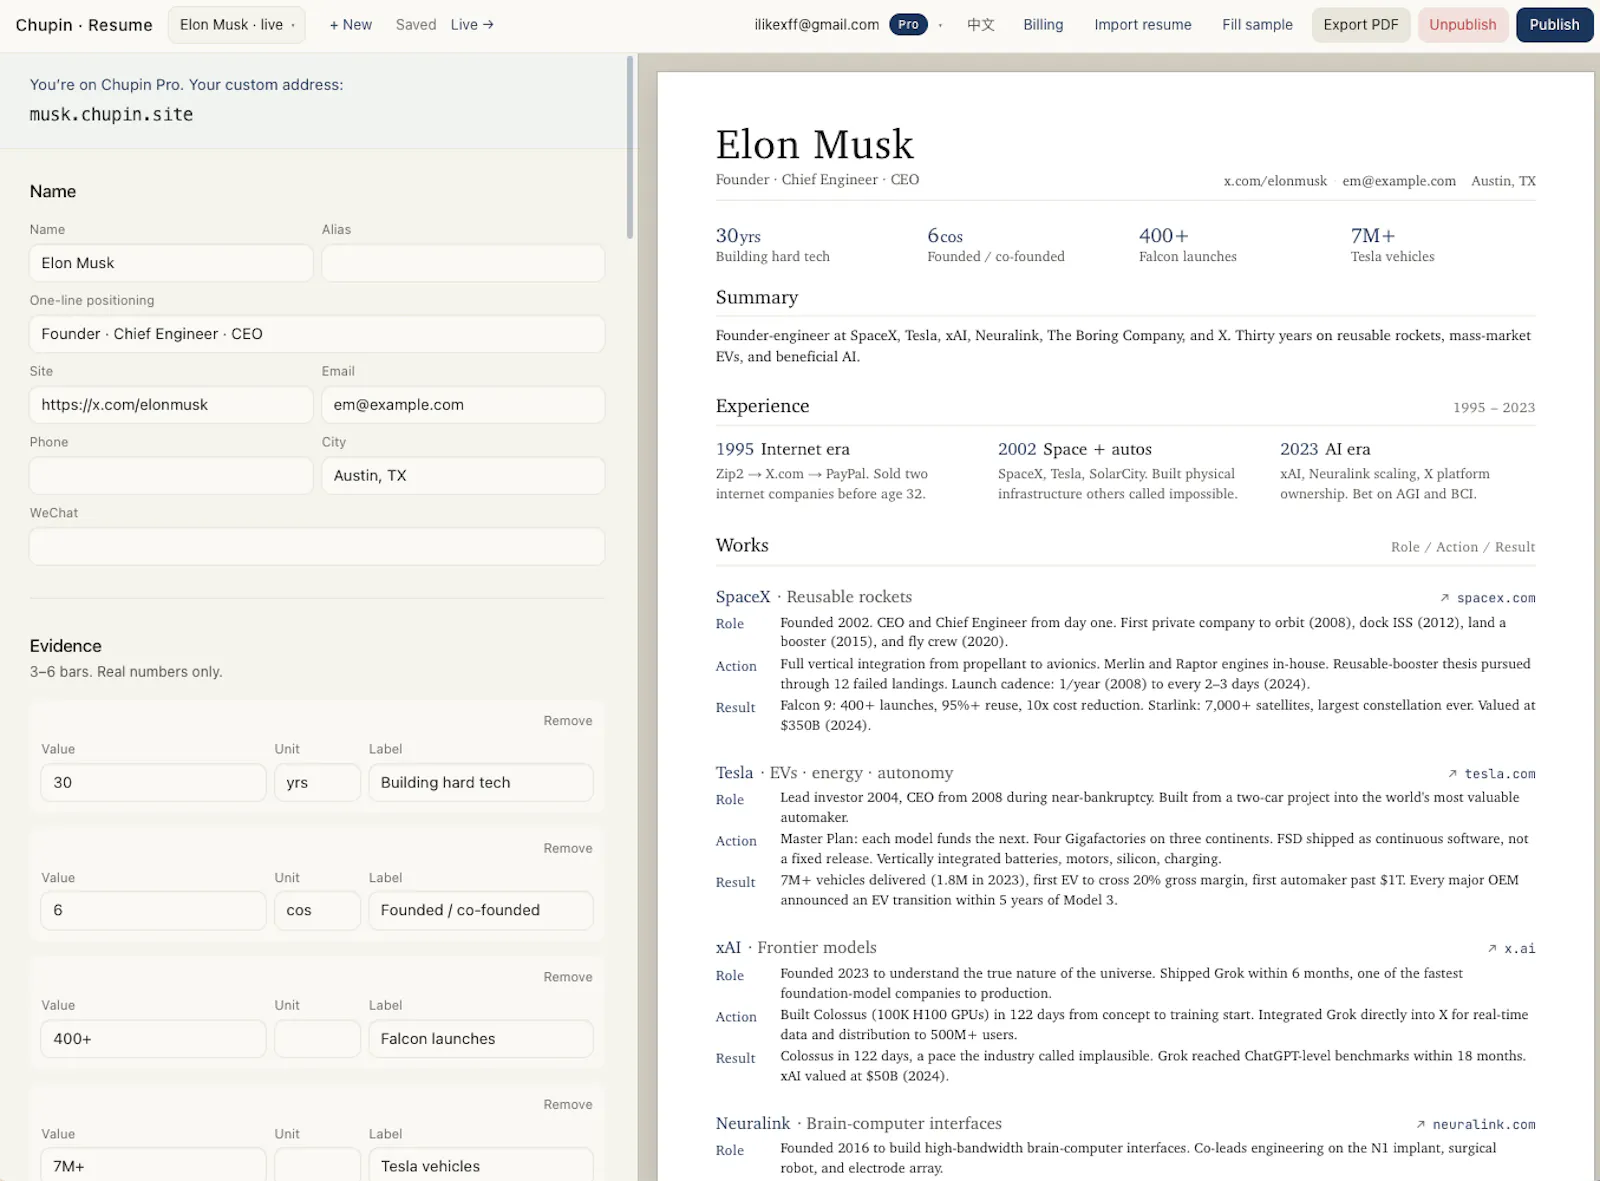Image resolution: width=1600 pixels, height=1181 pixels.
Task: Edit the Building hard tech label field
Action: (481, 783)
